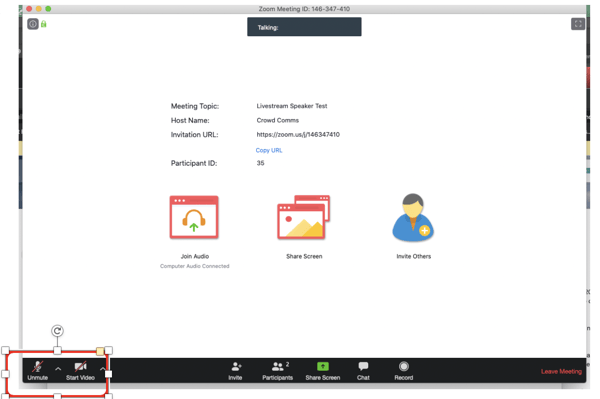Minimize the Zoom window with yellow button

(39, 9)
